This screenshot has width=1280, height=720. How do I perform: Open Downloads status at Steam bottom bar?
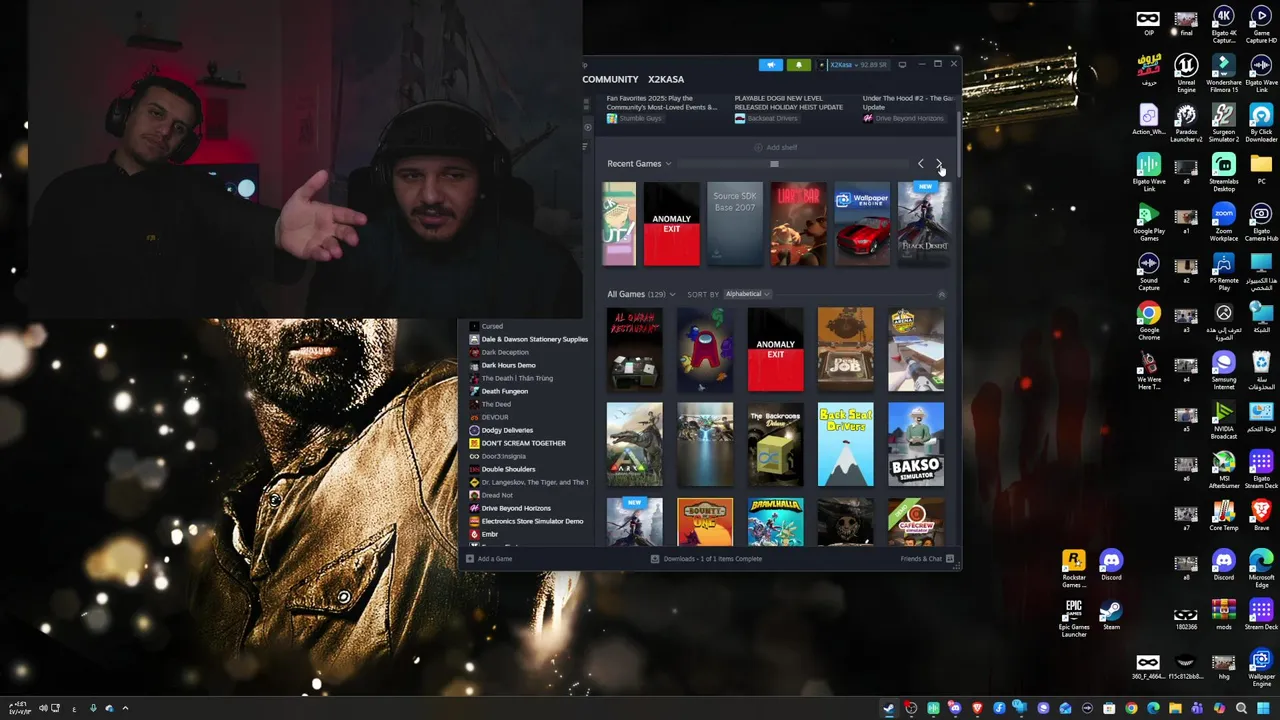[706, 559]
